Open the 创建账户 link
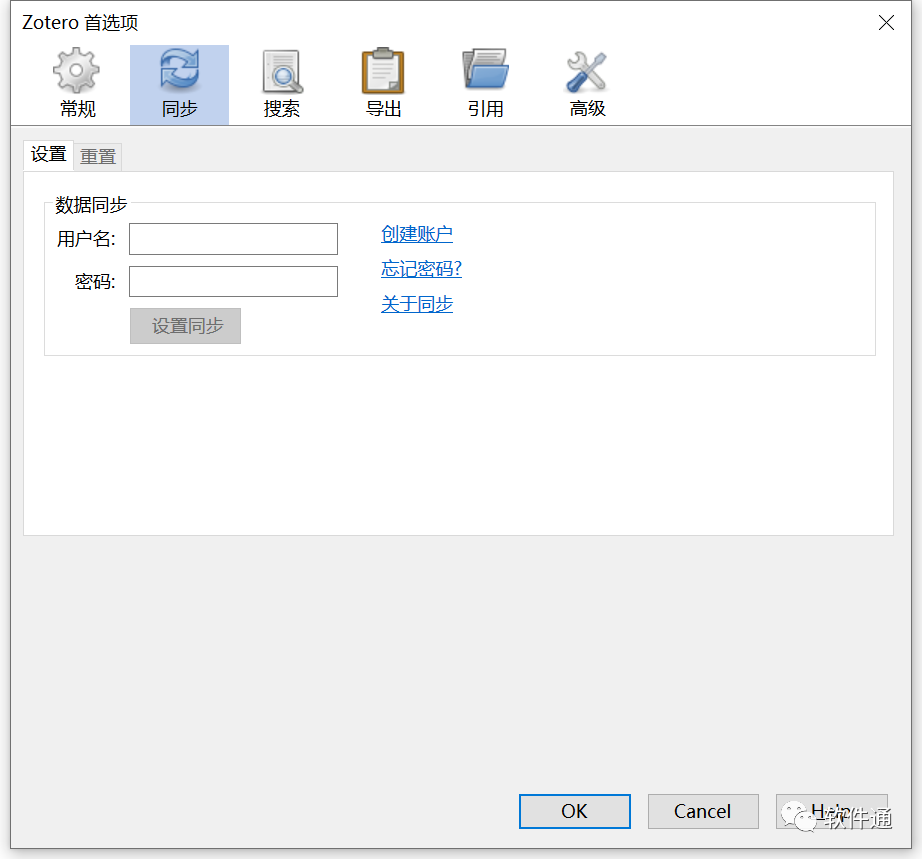Screen dimensions: 922x859 [x=417, y=234]
